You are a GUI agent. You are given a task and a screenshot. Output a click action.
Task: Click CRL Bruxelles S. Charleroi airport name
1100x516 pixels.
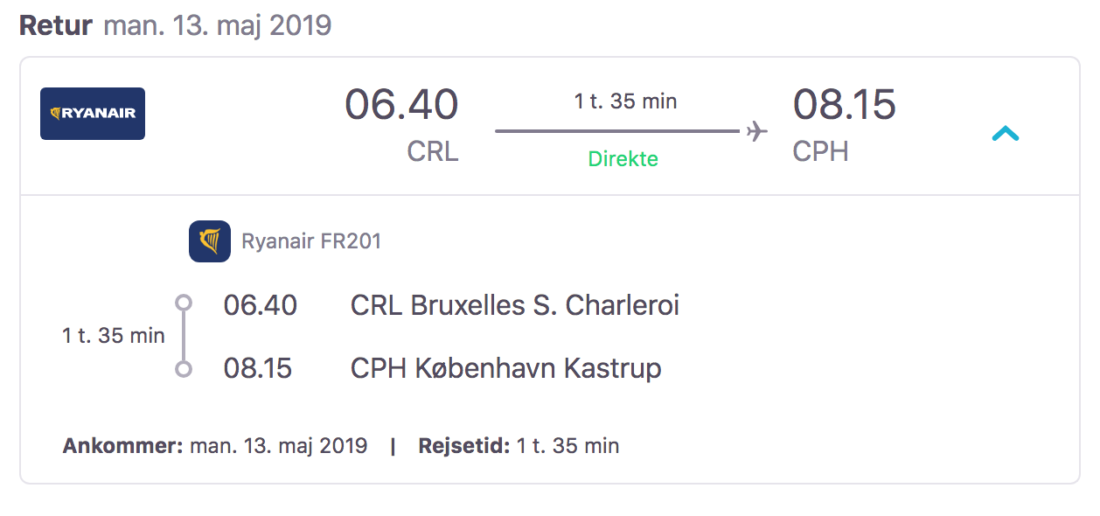point(514,305)
